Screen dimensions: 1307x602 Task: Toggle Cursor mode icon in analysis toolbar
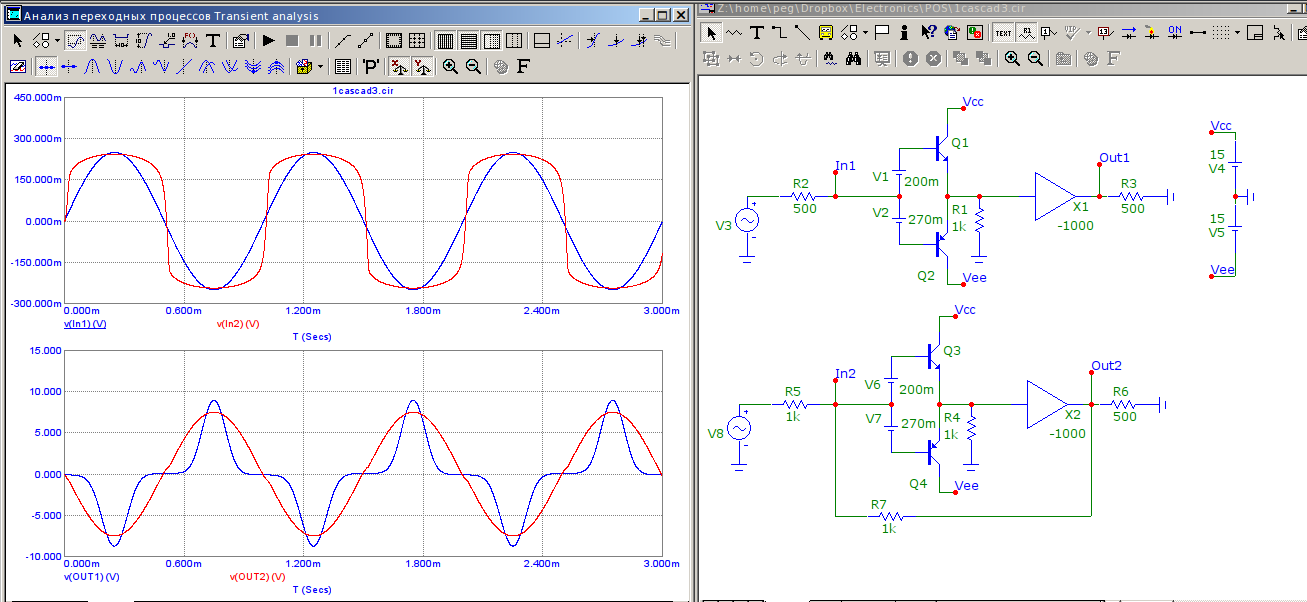pos(97,41)
